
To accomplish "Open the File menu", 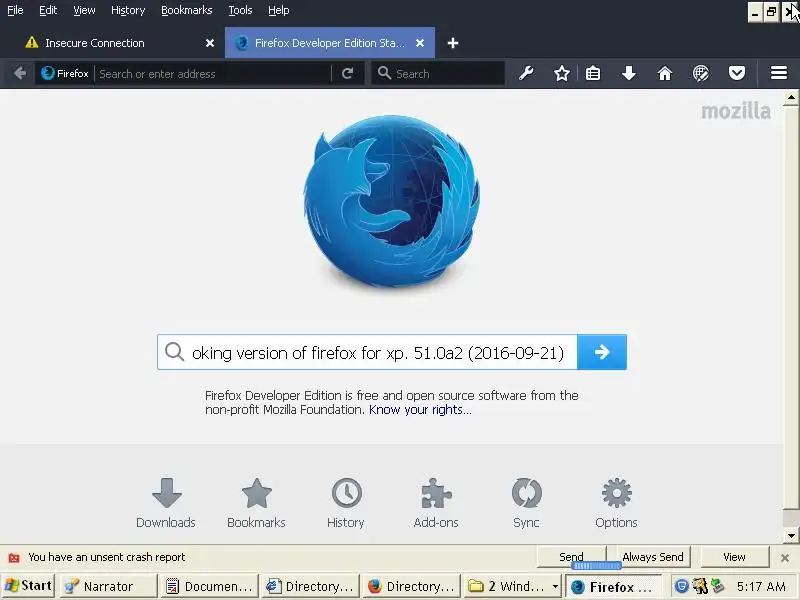I will pos(15,10).
